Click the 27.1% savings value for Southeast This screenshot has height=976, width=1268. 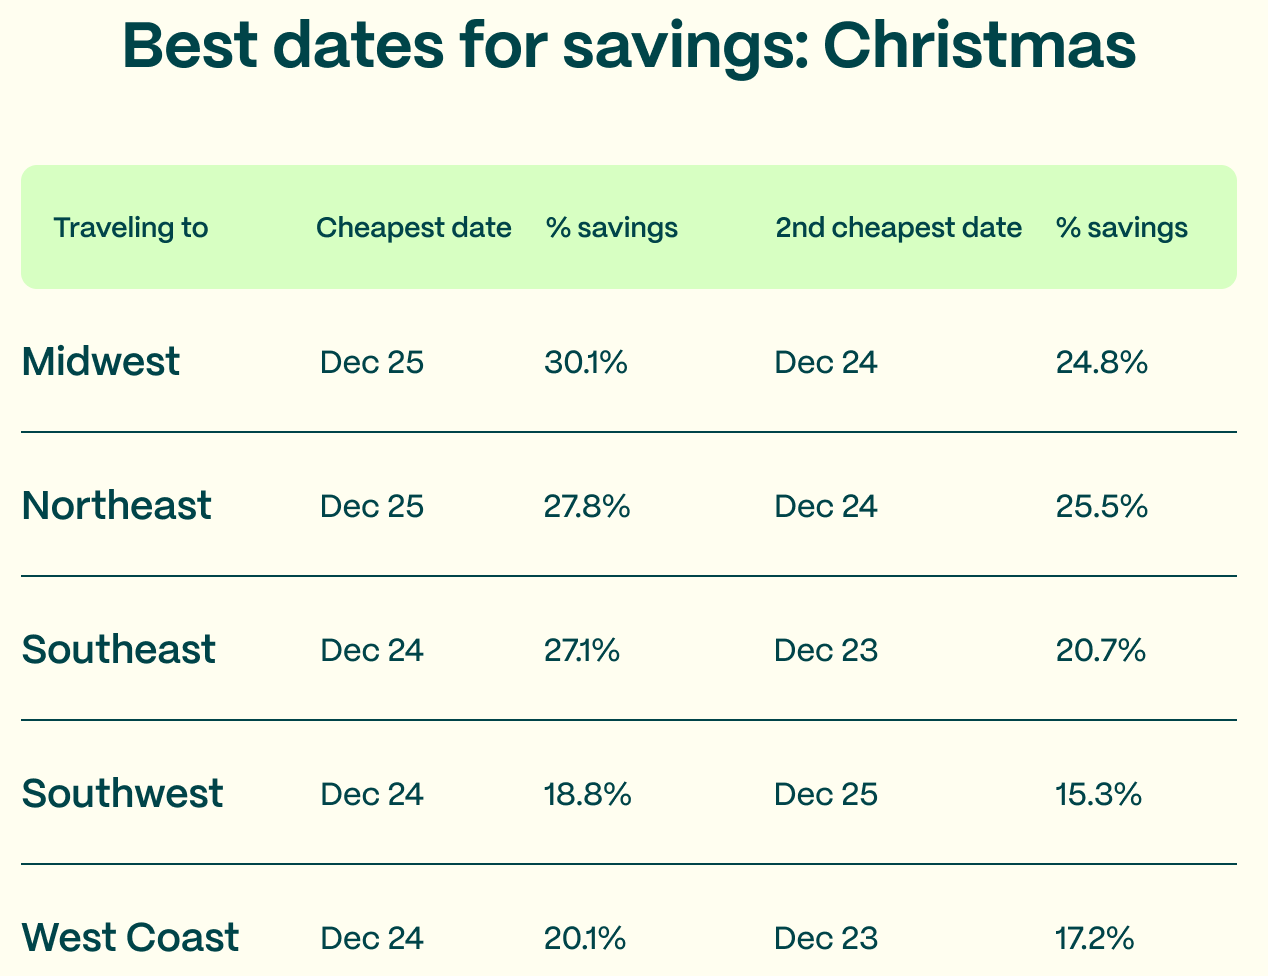(582, 650)
